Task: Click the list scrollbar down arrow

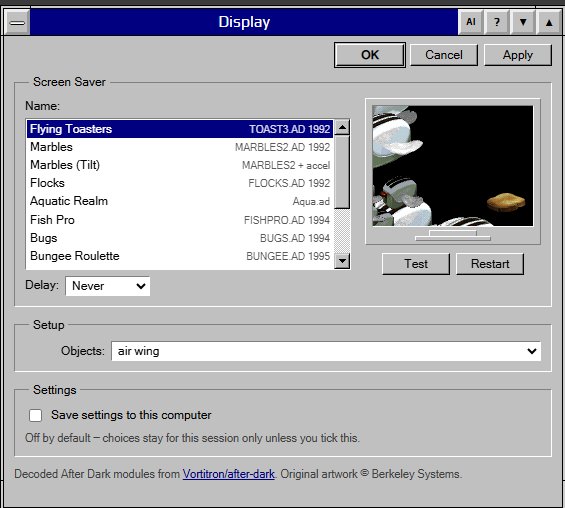Action: [342, 260]
